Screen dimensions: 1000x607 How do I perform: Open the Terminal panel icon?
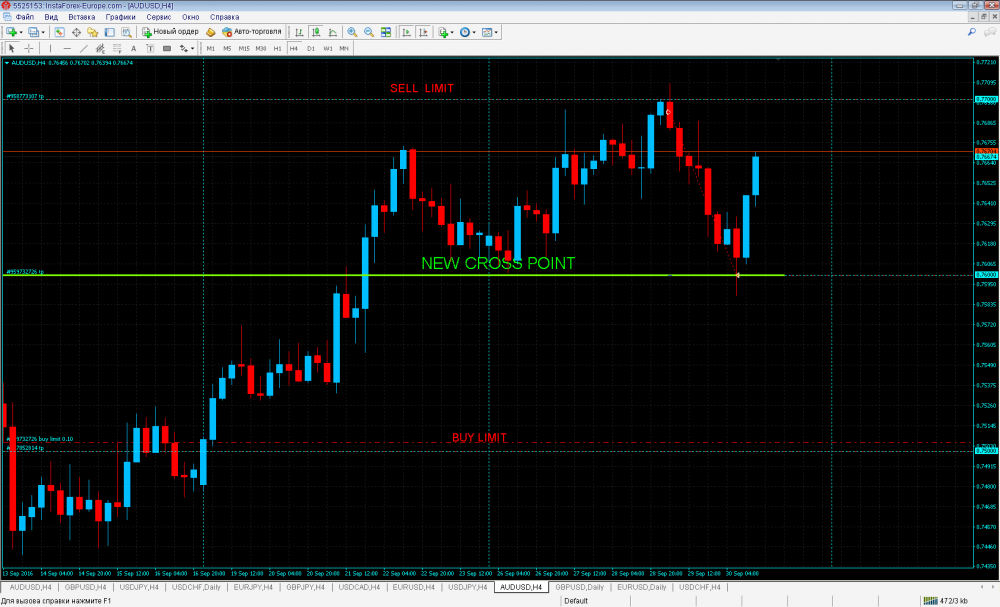(110, 32)
